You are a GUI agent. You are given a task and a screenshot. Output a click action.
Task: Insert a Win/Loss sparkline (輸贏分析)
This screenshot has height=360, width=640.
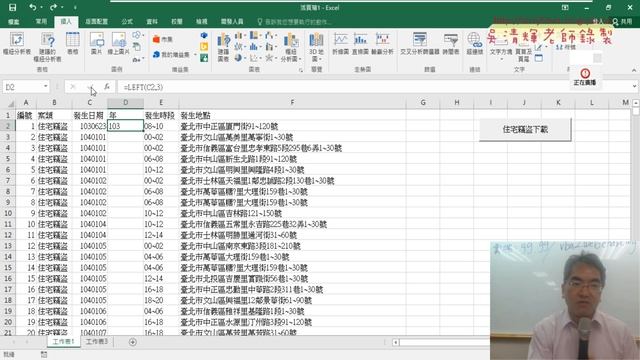click(382, 44)
